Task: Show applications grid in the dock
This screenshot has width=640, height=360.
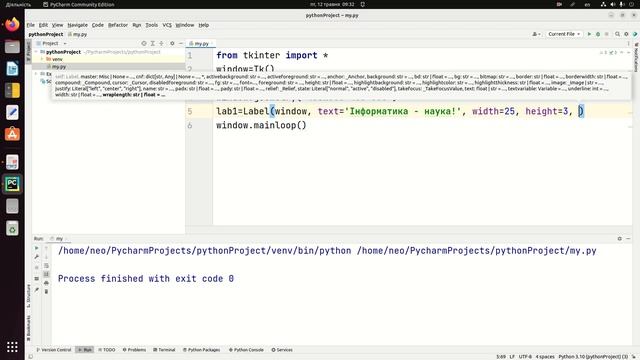Action: pos(12,347)
